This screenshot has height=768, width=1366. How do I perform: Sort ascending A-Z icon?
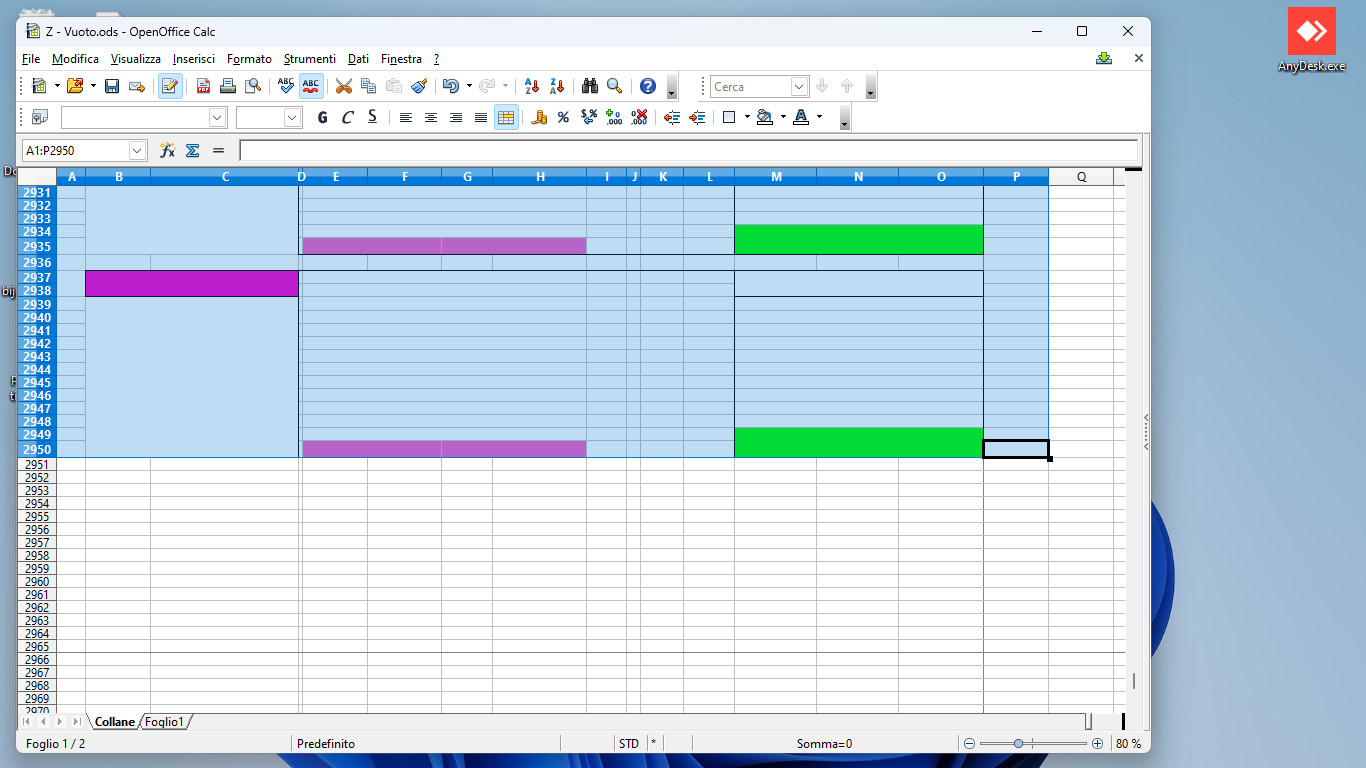532,86
